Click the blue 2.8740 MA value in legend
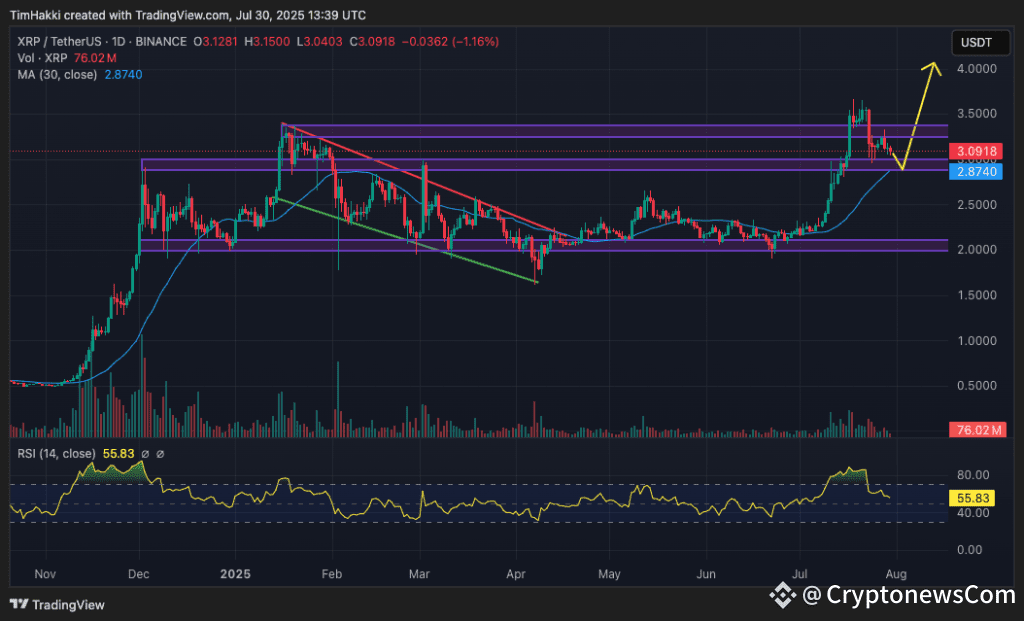This screenshot has width=1024, height=621. click(123, 74)
